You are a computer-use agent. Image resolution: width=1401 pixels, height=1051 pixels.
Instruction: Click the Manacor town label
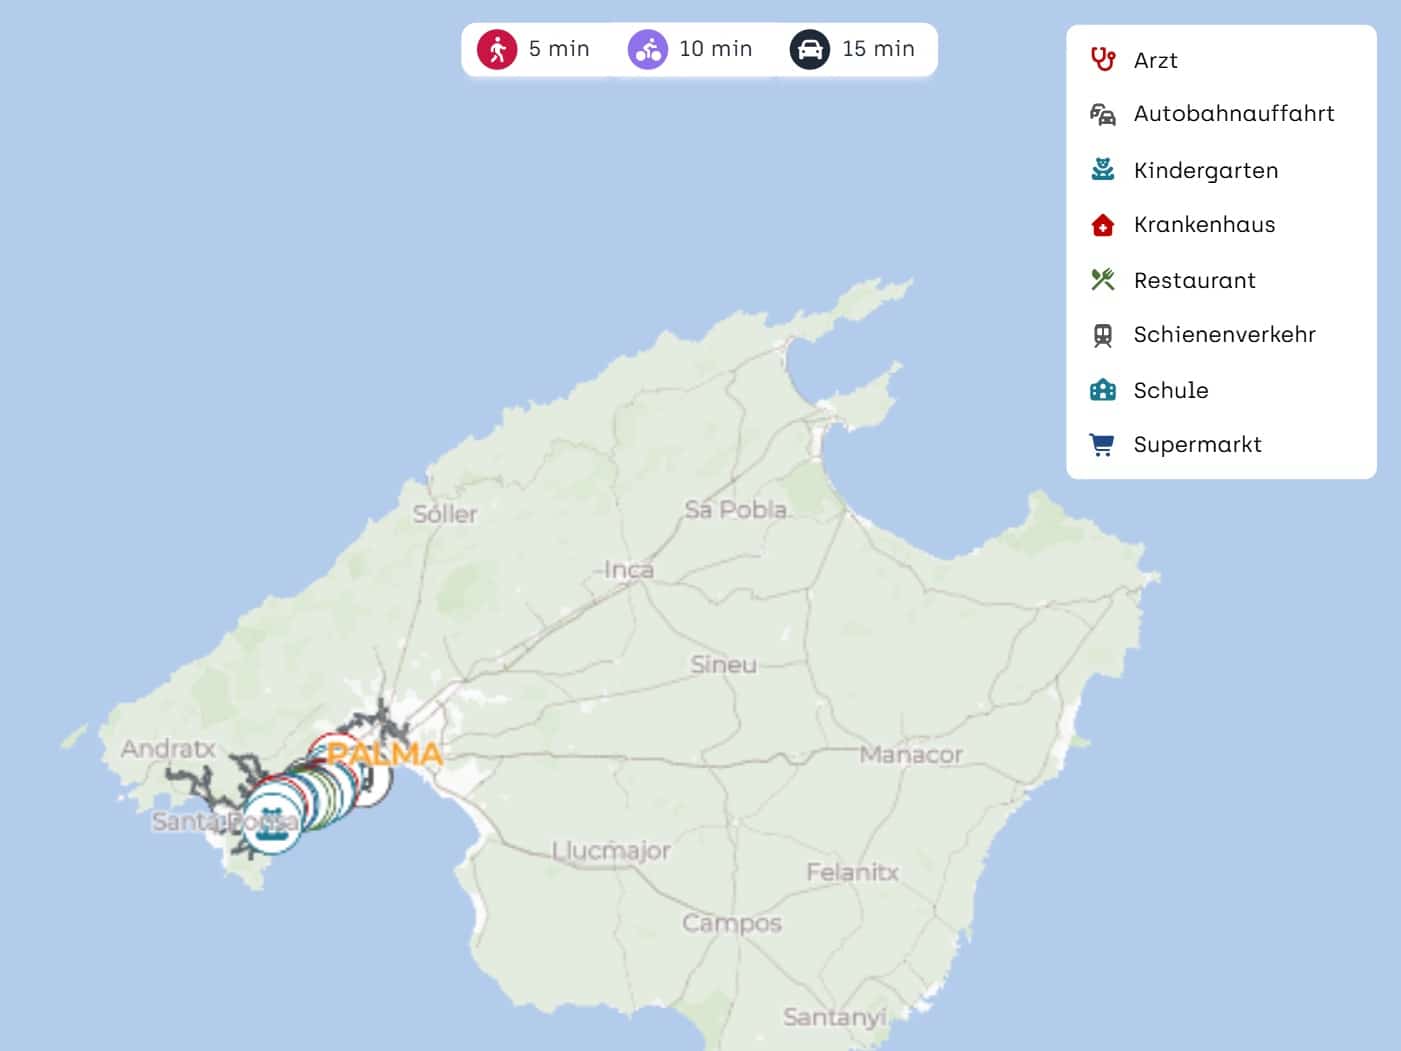tap(910, 755)
